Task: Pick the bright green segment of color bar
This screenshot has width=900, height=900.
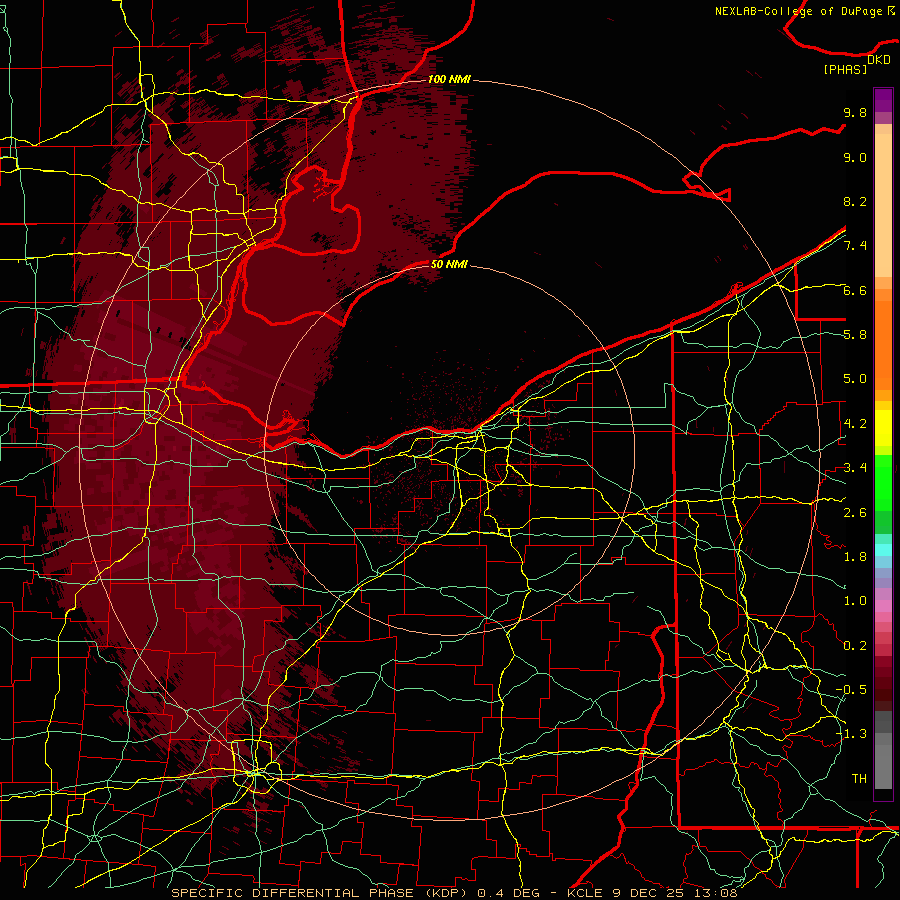Action: 883,483
